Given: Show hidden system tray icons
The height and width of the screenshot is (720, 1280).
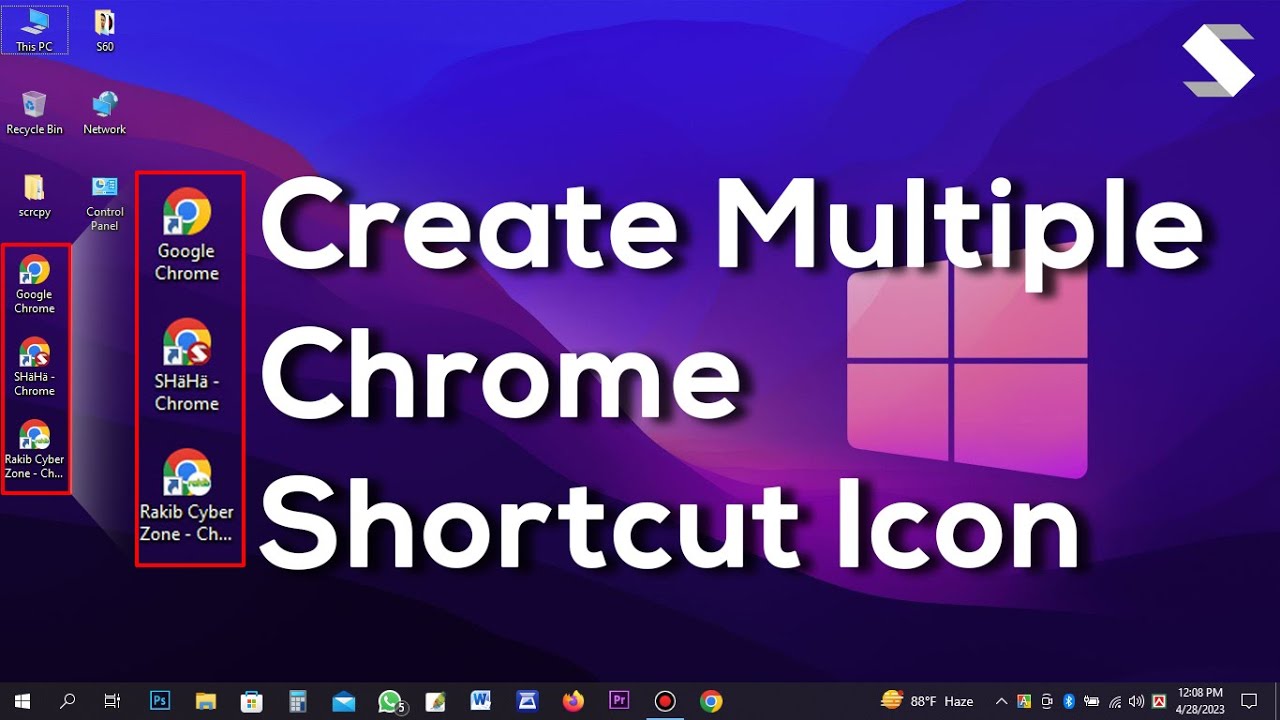Looking at the screenshot, I should 1001,701.
